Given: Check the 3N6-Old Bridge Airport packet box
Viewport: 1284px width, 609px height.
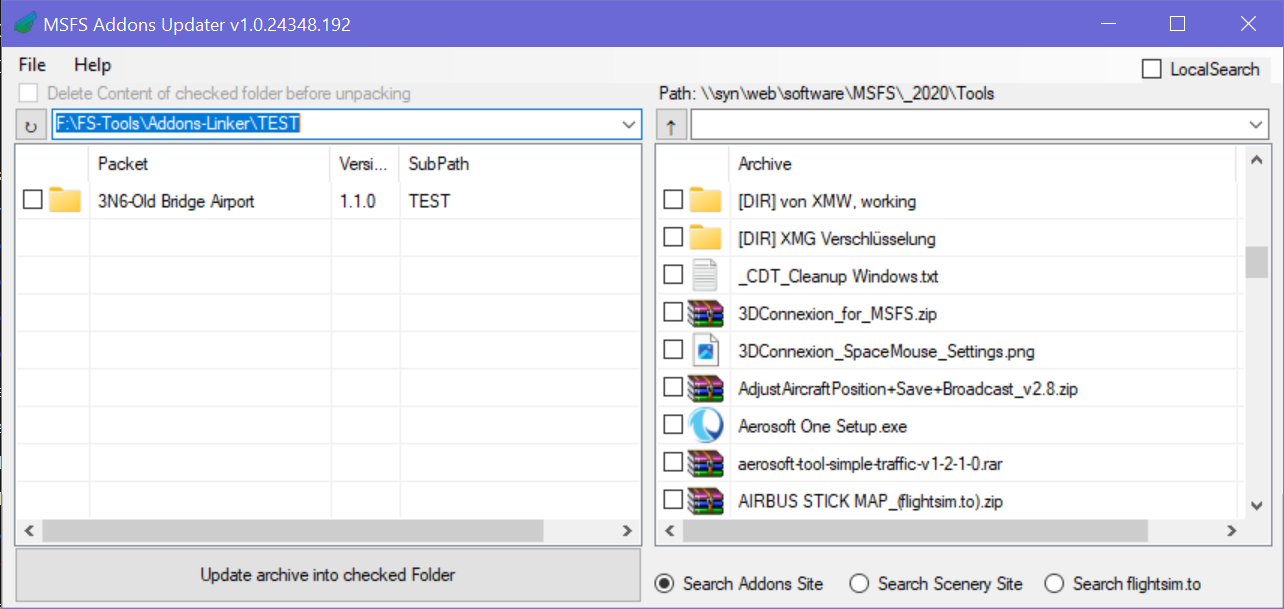Looking at the screenshot, I should [33, 200].
